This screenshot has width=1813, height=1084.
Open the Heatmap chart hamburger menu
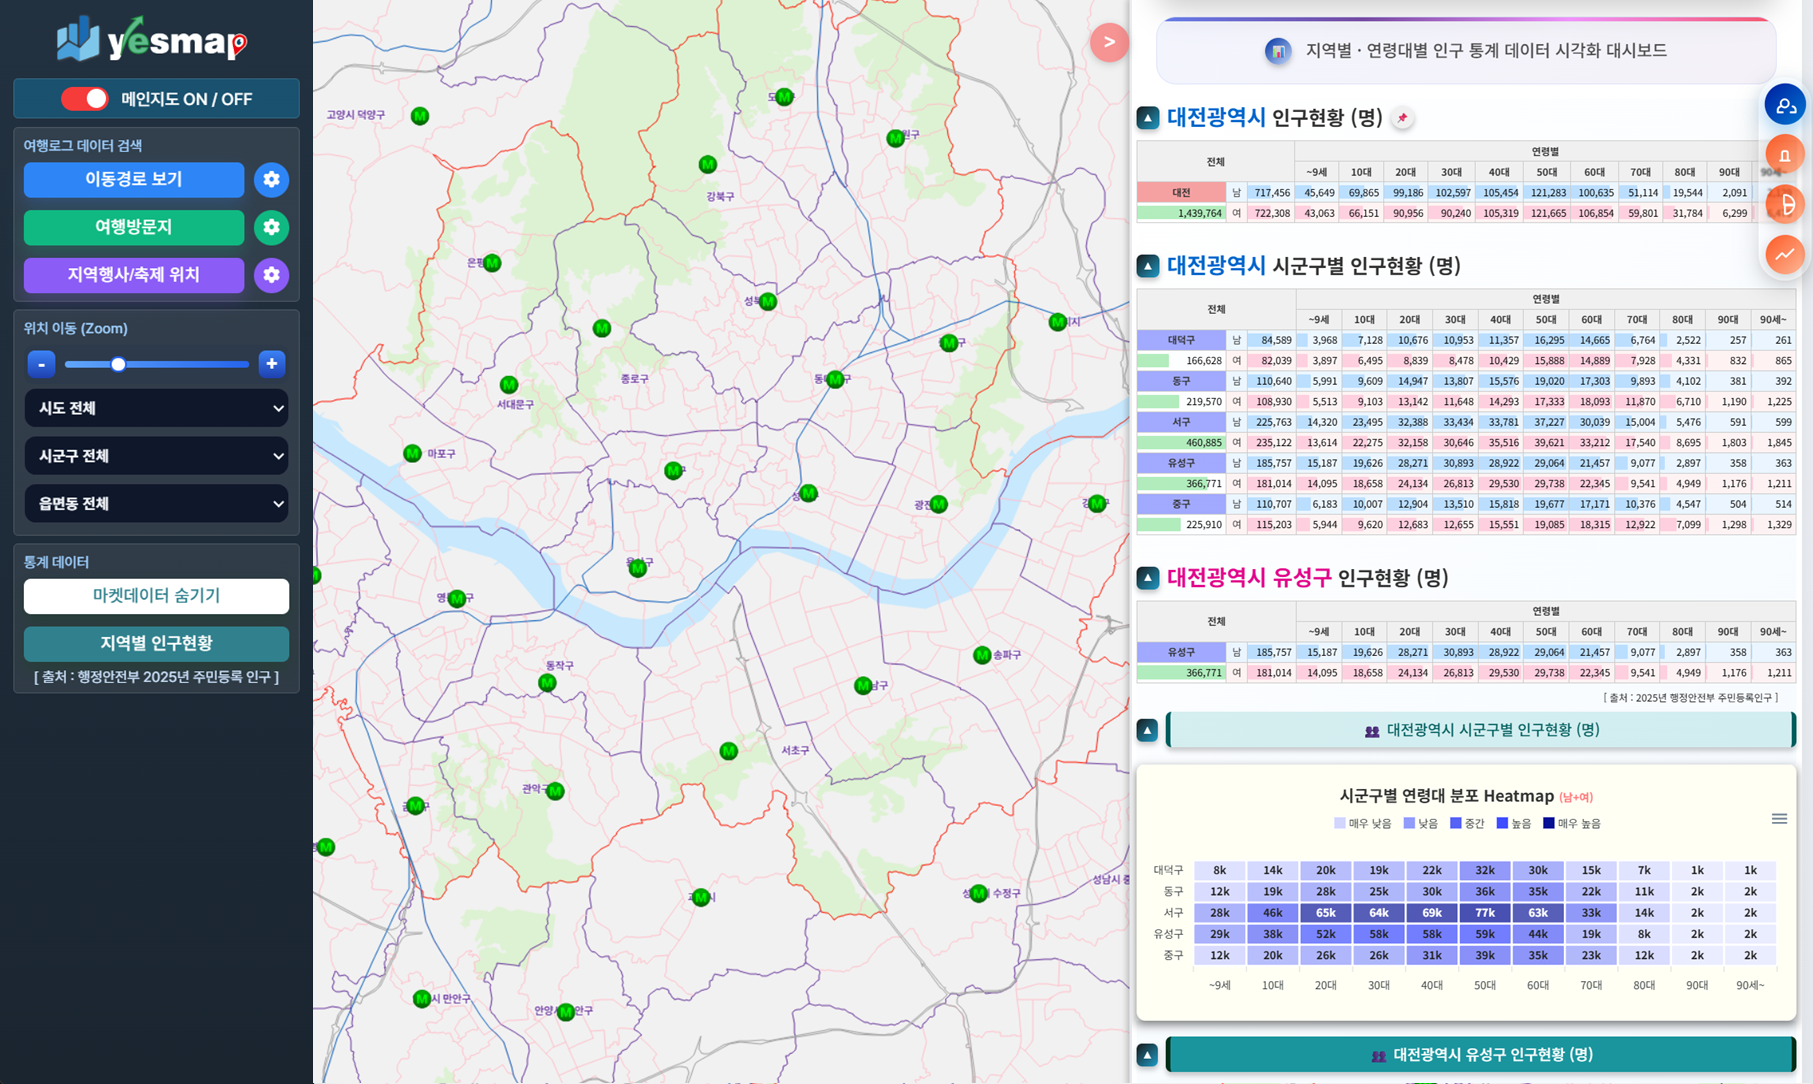pos(1779,819)
